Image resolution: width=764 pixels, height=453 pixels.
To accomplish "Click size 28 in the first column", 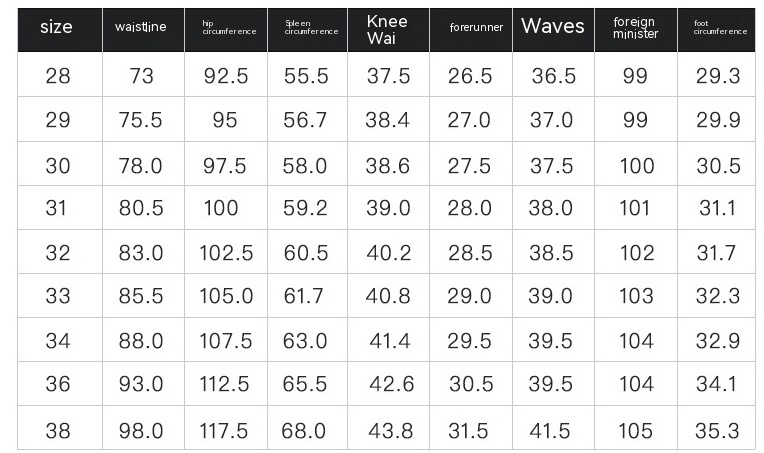I will pyautogui.click(x=58, y=76).
